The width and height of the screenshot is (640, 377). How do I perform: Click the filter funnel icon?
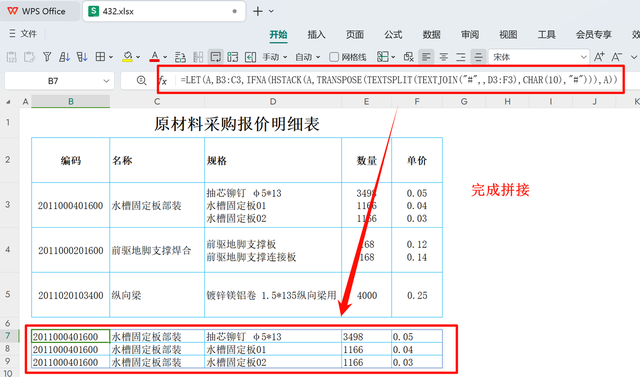click(47, 57)
